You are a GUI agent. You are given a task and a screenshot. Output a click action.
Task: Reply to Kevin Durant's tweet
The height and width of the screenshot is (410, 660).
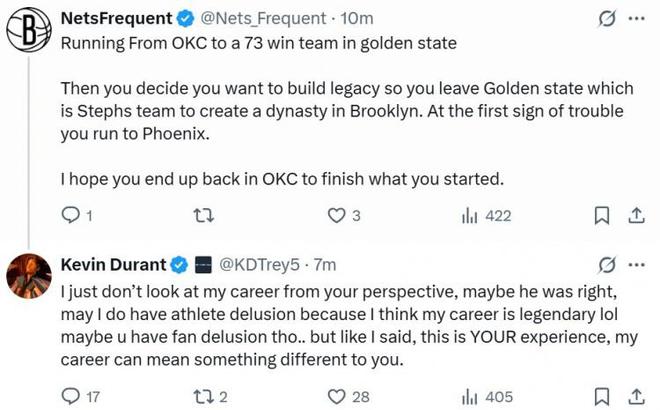click(x=71, y=396)
